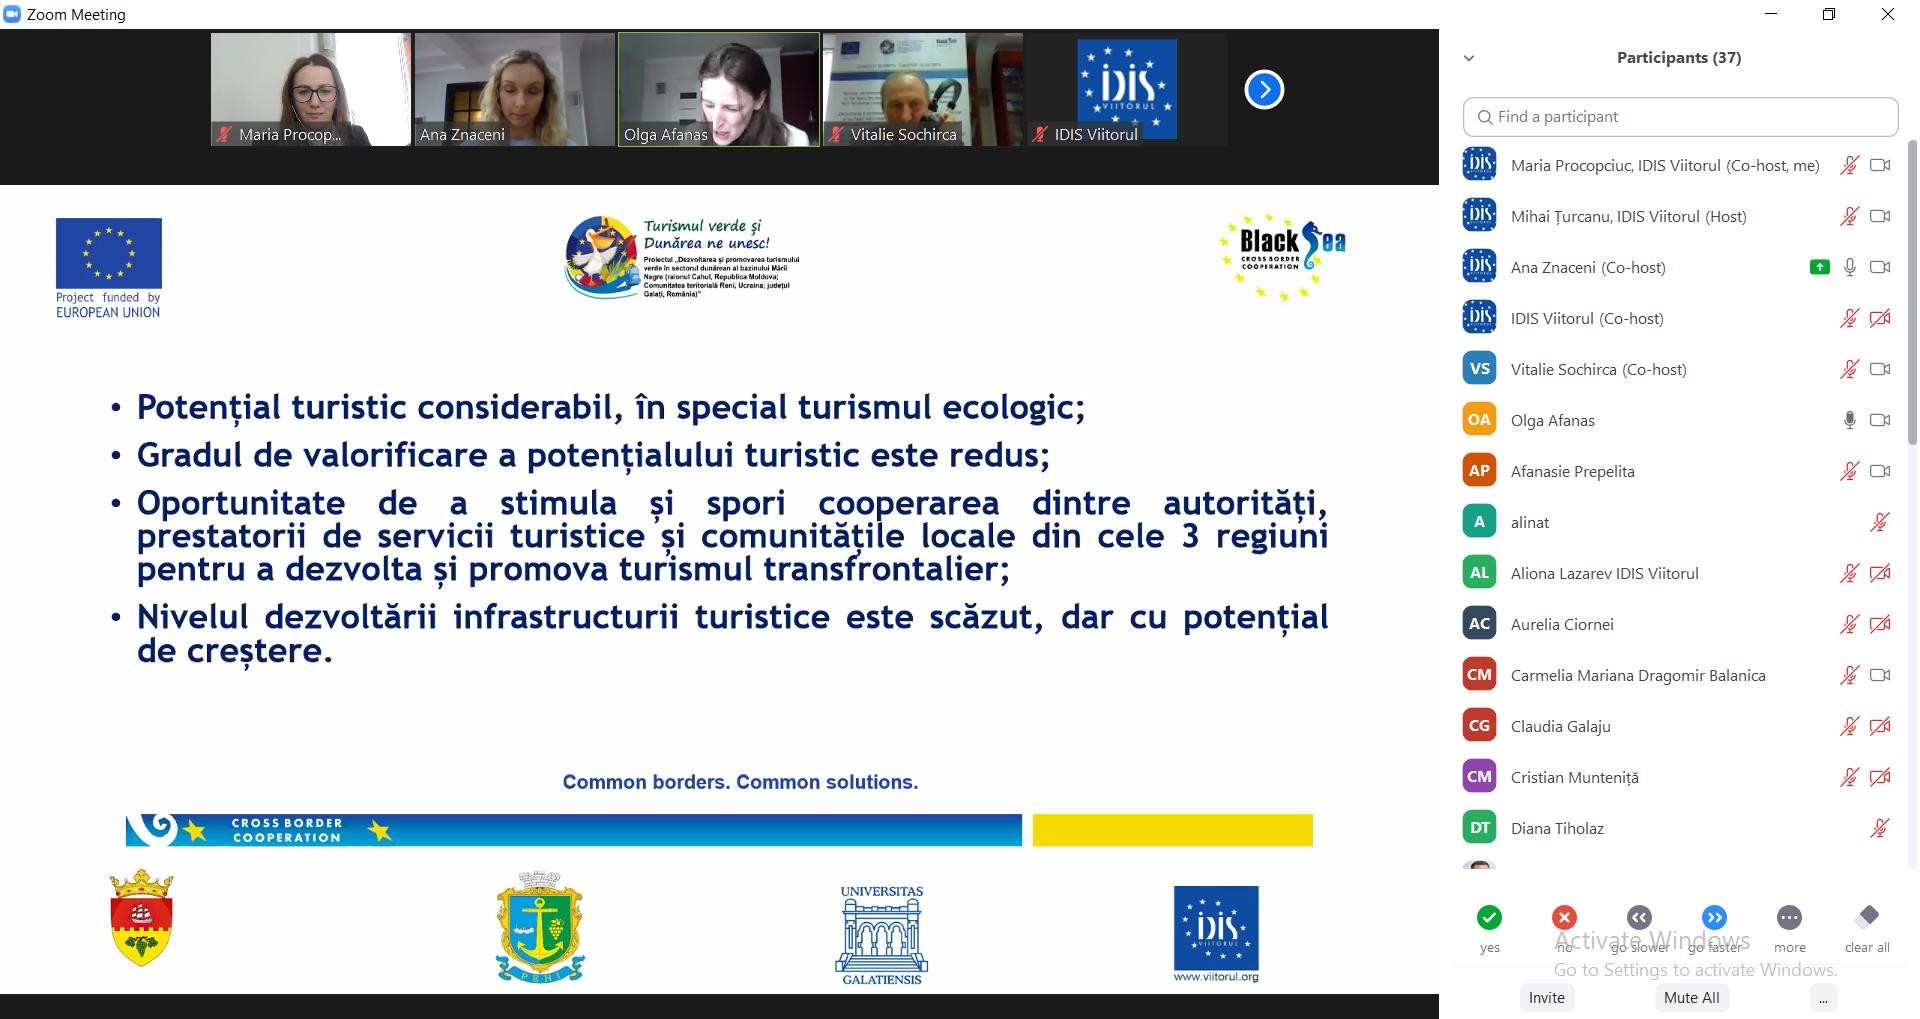Click IDIS Viitorul co-host disabled camera icon
Image resolution: width=1920 pixels, height=1019 pixels.
click(1880, 319)
